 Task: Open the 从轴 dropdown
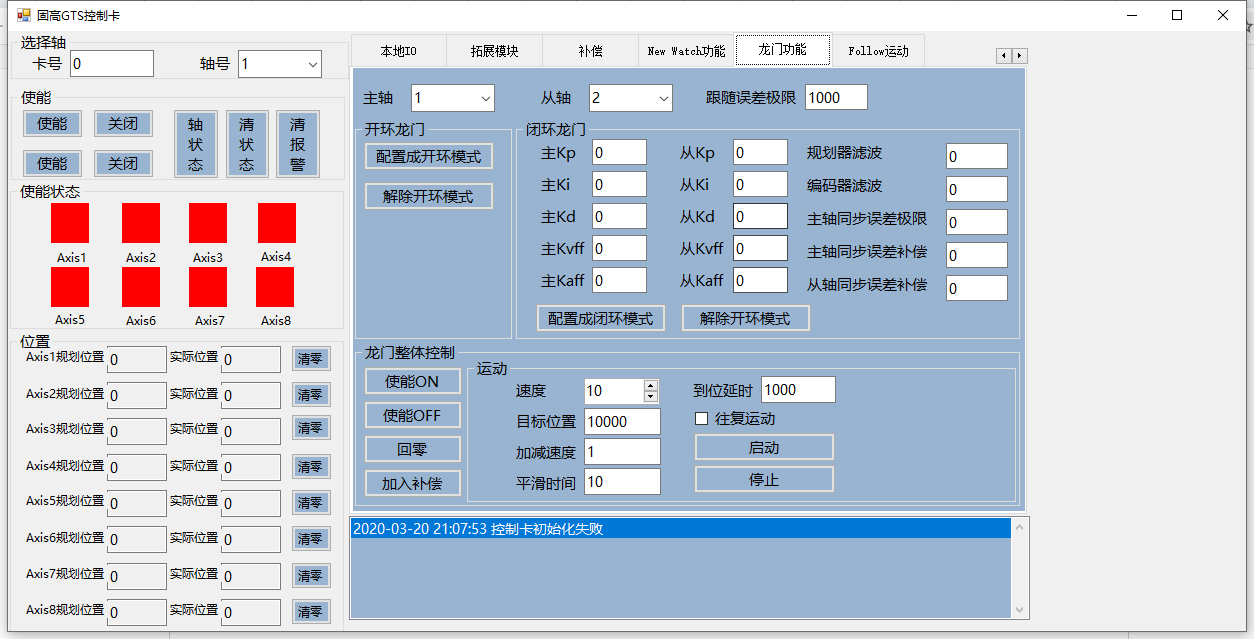(x=664, y=98)
